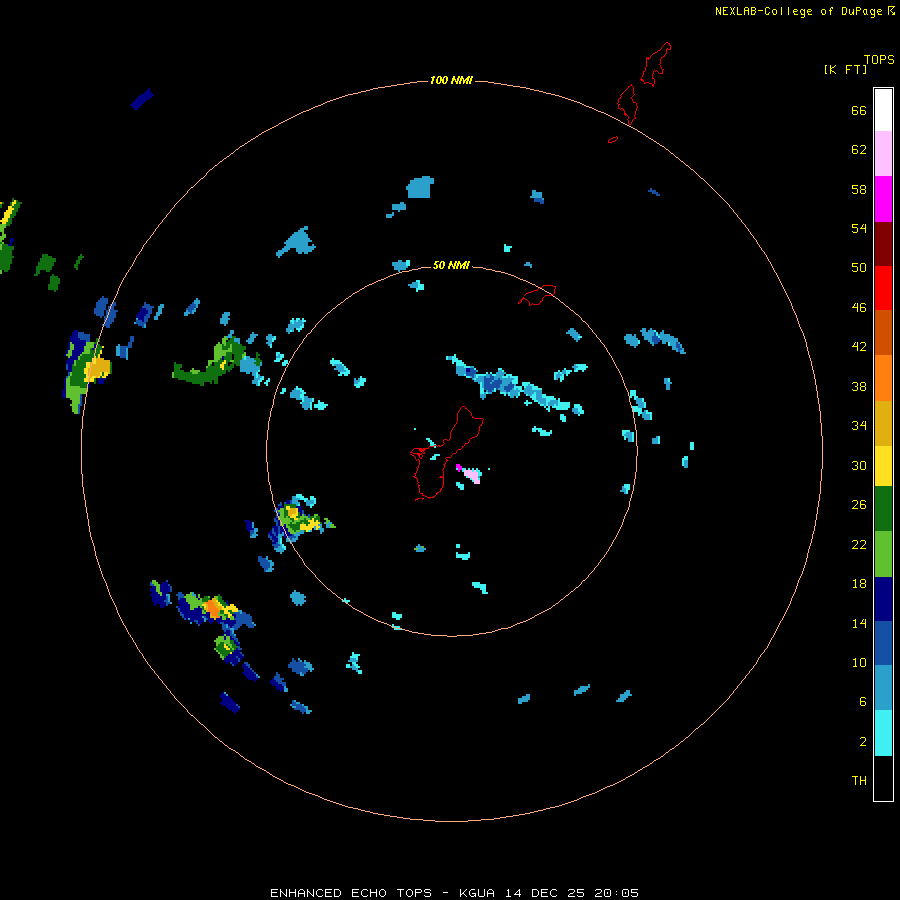This screenshot has height=900, width=900.
Task: Click the ENHANCED ECHO TOPS product title
Action: pos(351,893)
